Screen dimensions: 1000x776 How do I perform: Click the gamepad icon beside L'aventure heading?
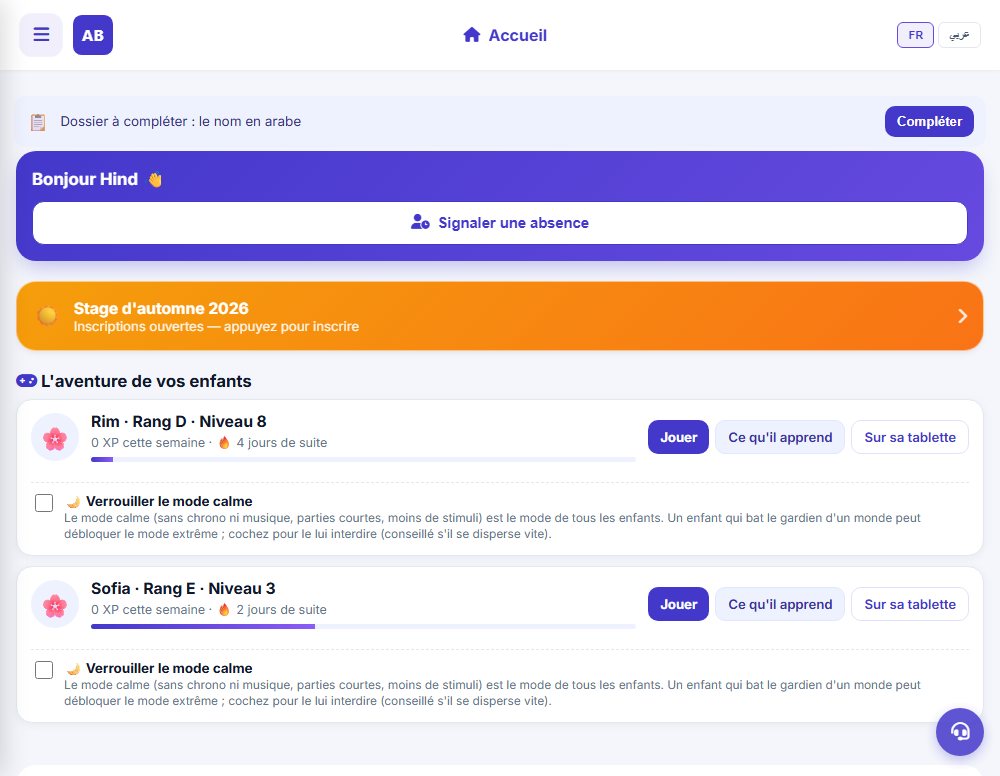click(26, 381)
